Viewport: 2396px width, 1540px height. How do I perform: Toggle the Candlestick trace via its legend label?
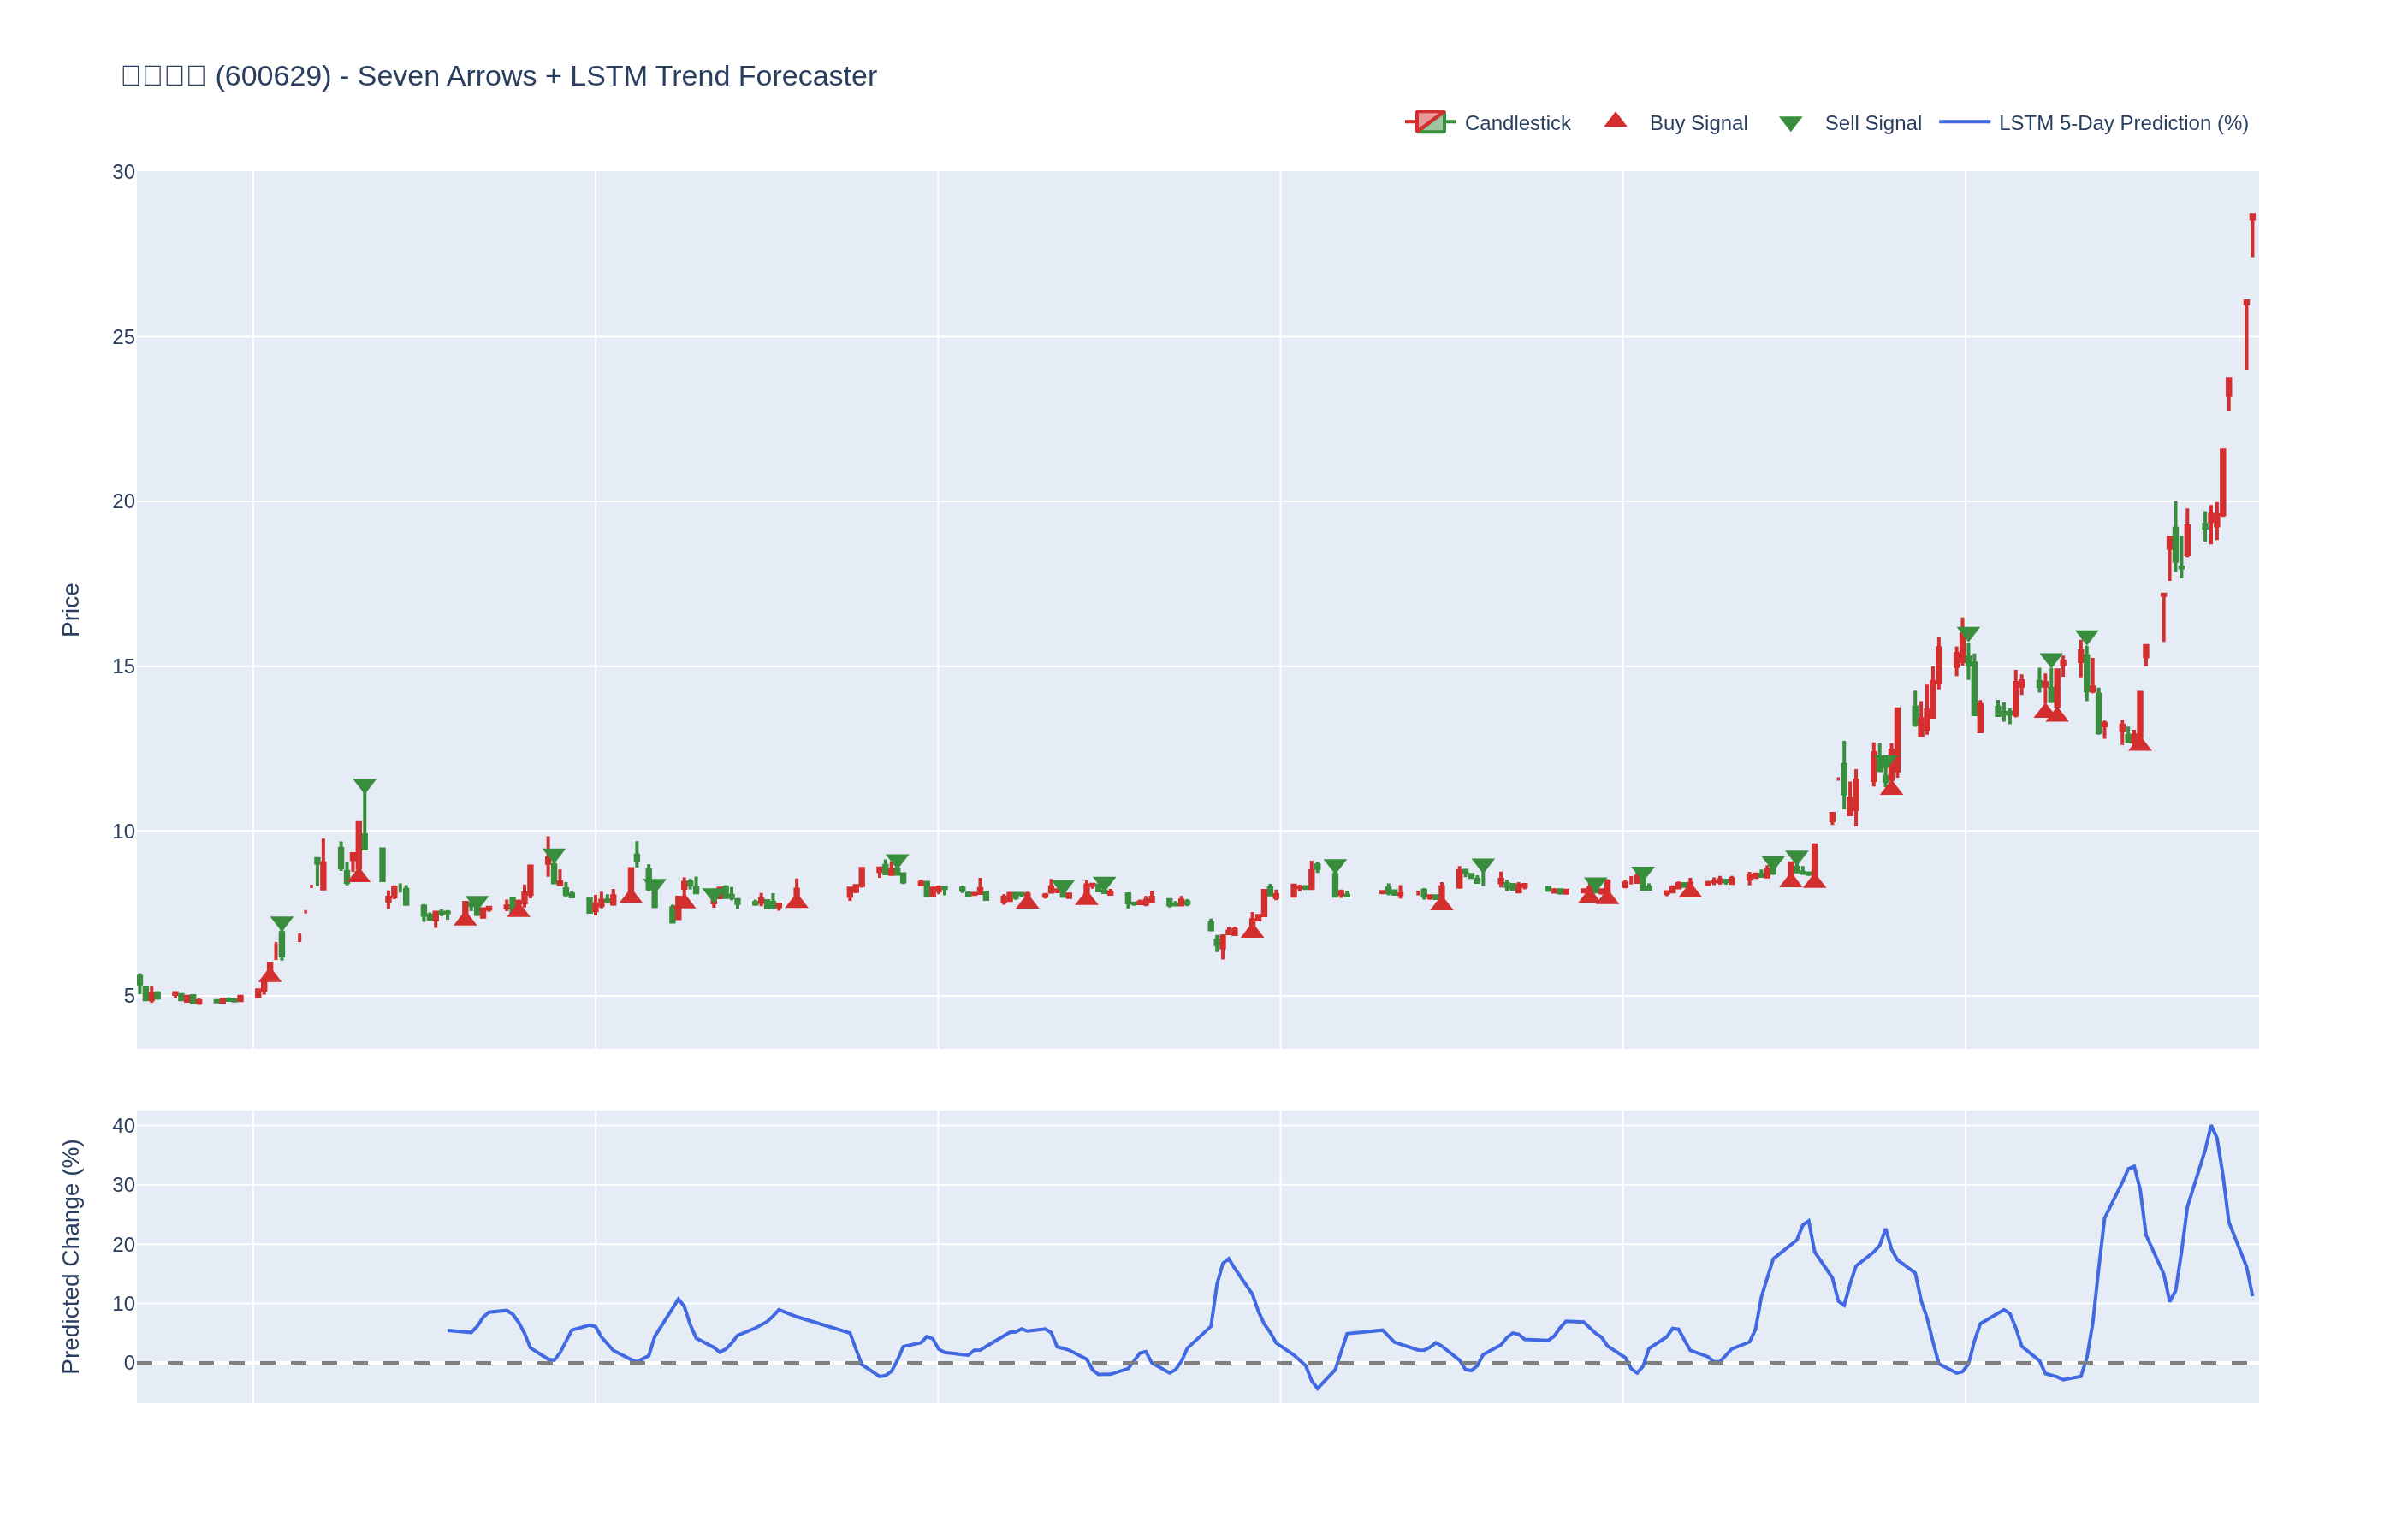coord(1516,123)
